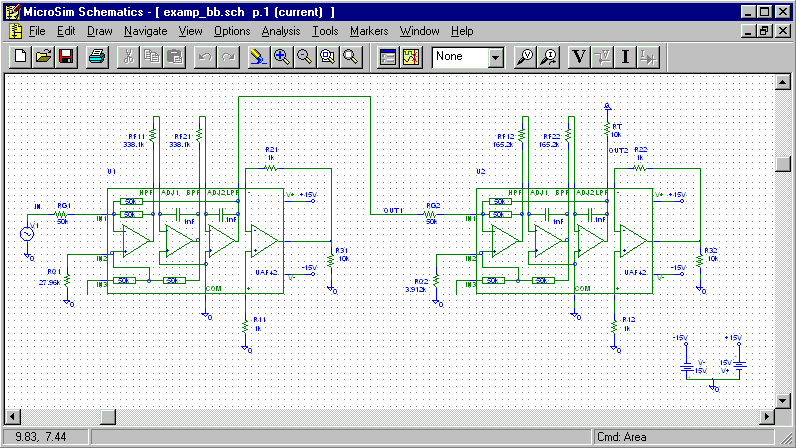
Task: Print the schematic using the printer icon
Action: pyautogui.click(x=96, y=57)
